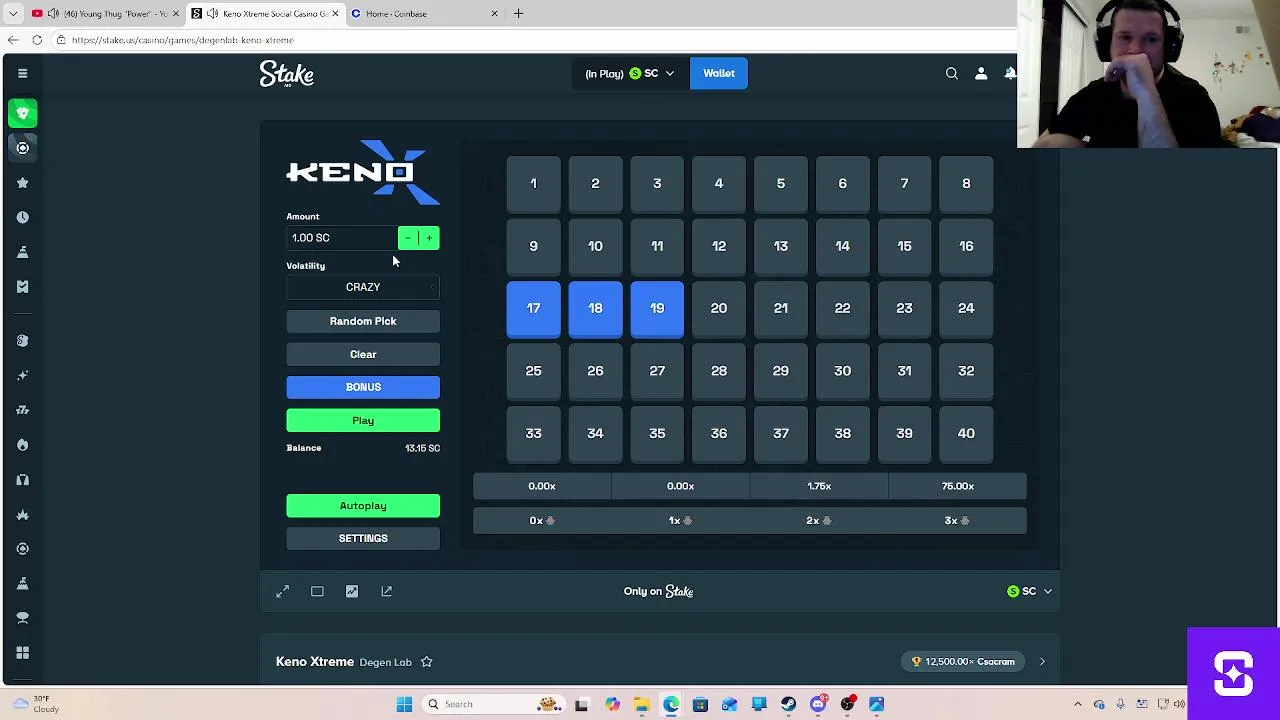
Task: Open Microsoft Store from taskbar
Action: [x=700, y=704]
